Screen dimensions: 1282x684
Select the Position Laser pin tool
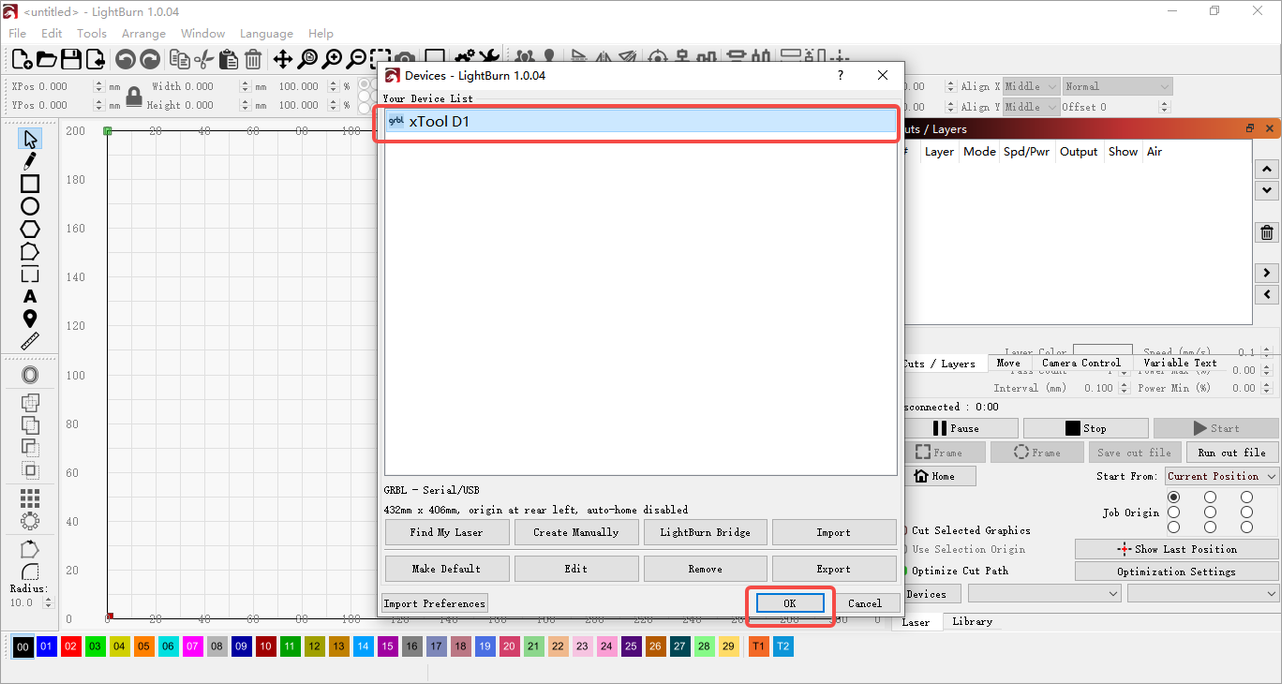tap(30, 319)
